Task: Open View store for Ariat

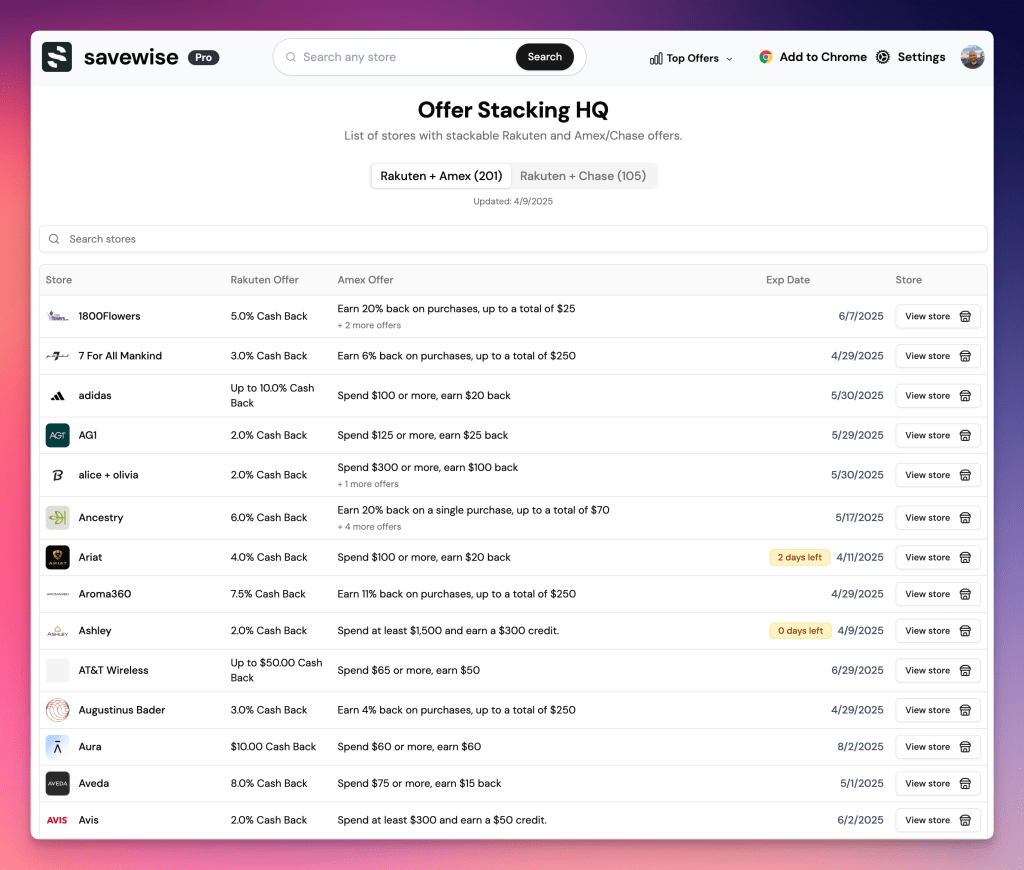Action: [x=937, y=557]
